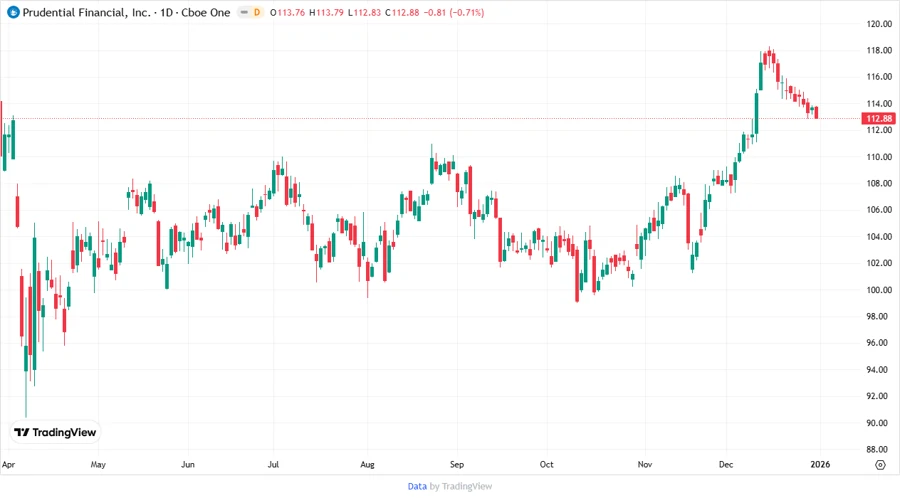Click the Aug label on time axis
The height and width of the screenshot is (498, 900).
click(x=367, y=464)
